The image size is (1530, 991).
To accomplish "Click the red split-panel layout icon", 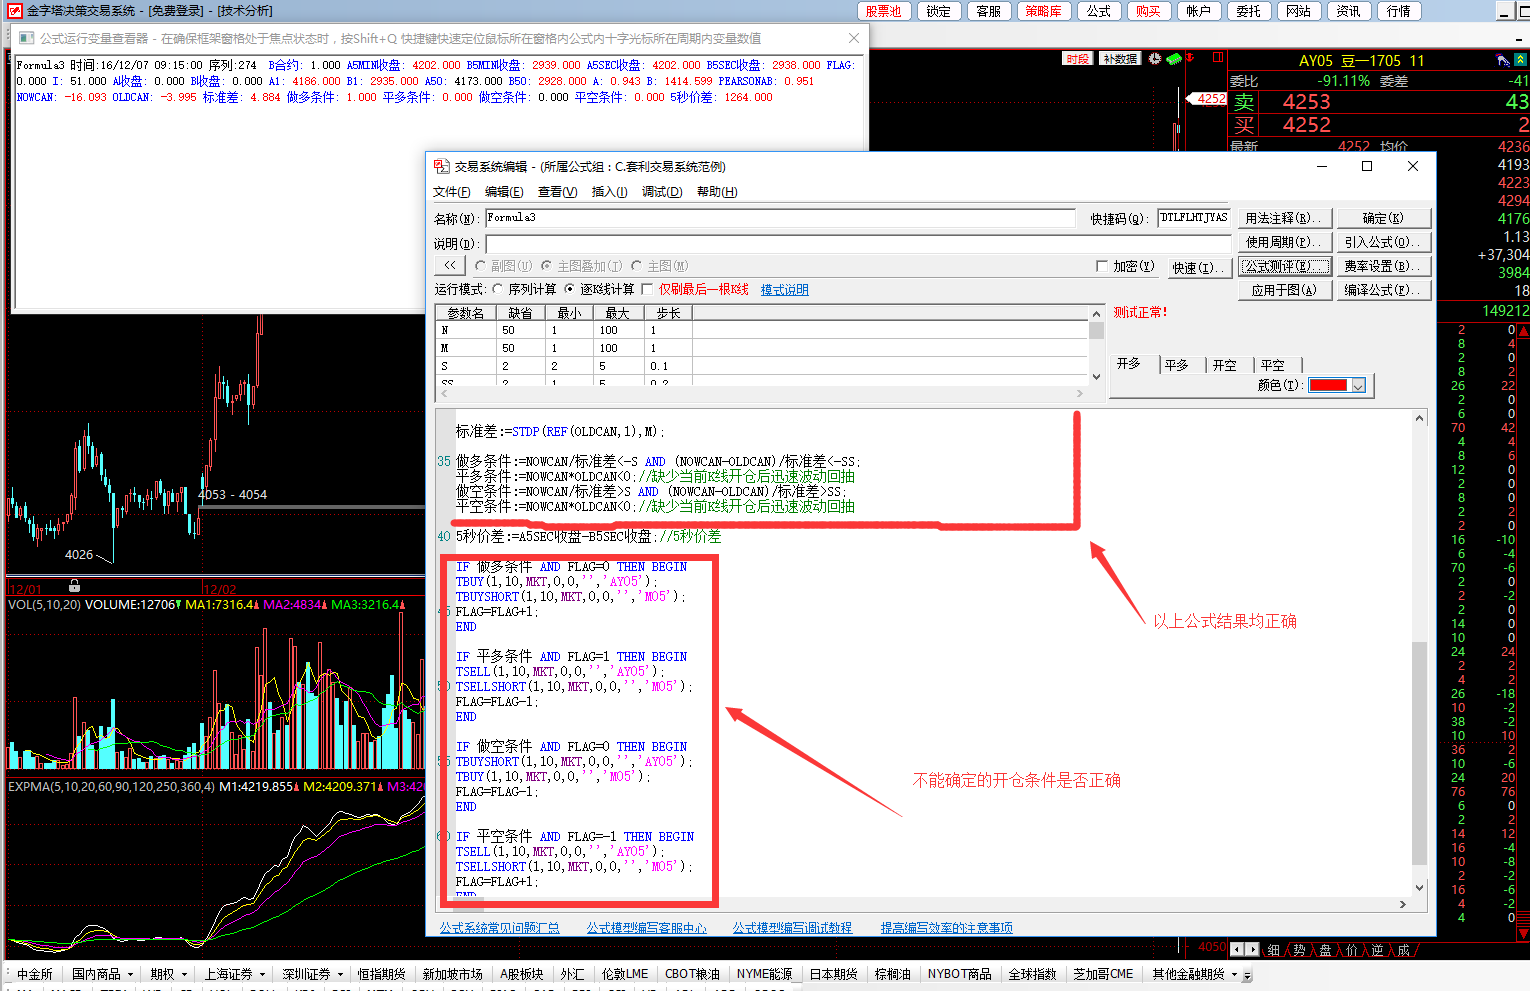I will pos(1218,58).
